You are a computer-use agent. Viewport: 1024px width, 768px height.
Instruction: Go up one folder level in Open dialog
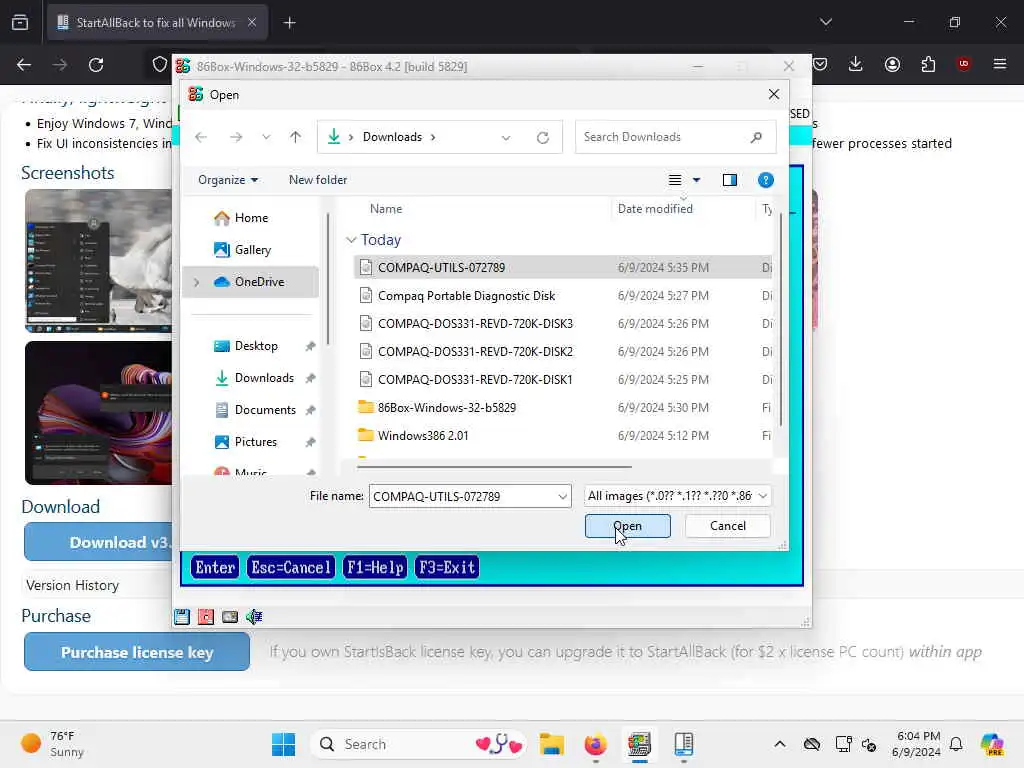point(295,137)
